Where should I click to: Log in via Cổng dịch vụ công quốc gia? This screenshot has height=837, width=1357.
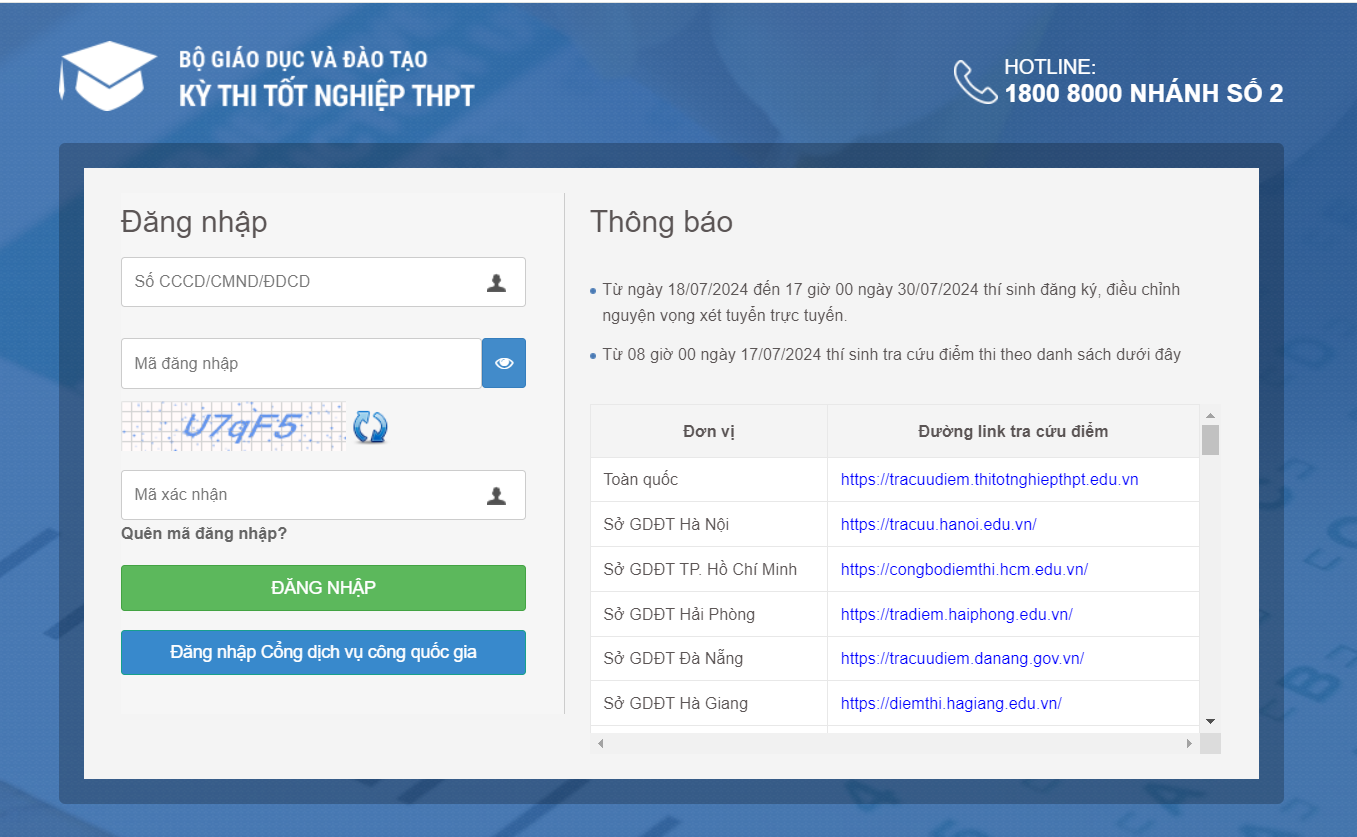click(x=323, y=653)
